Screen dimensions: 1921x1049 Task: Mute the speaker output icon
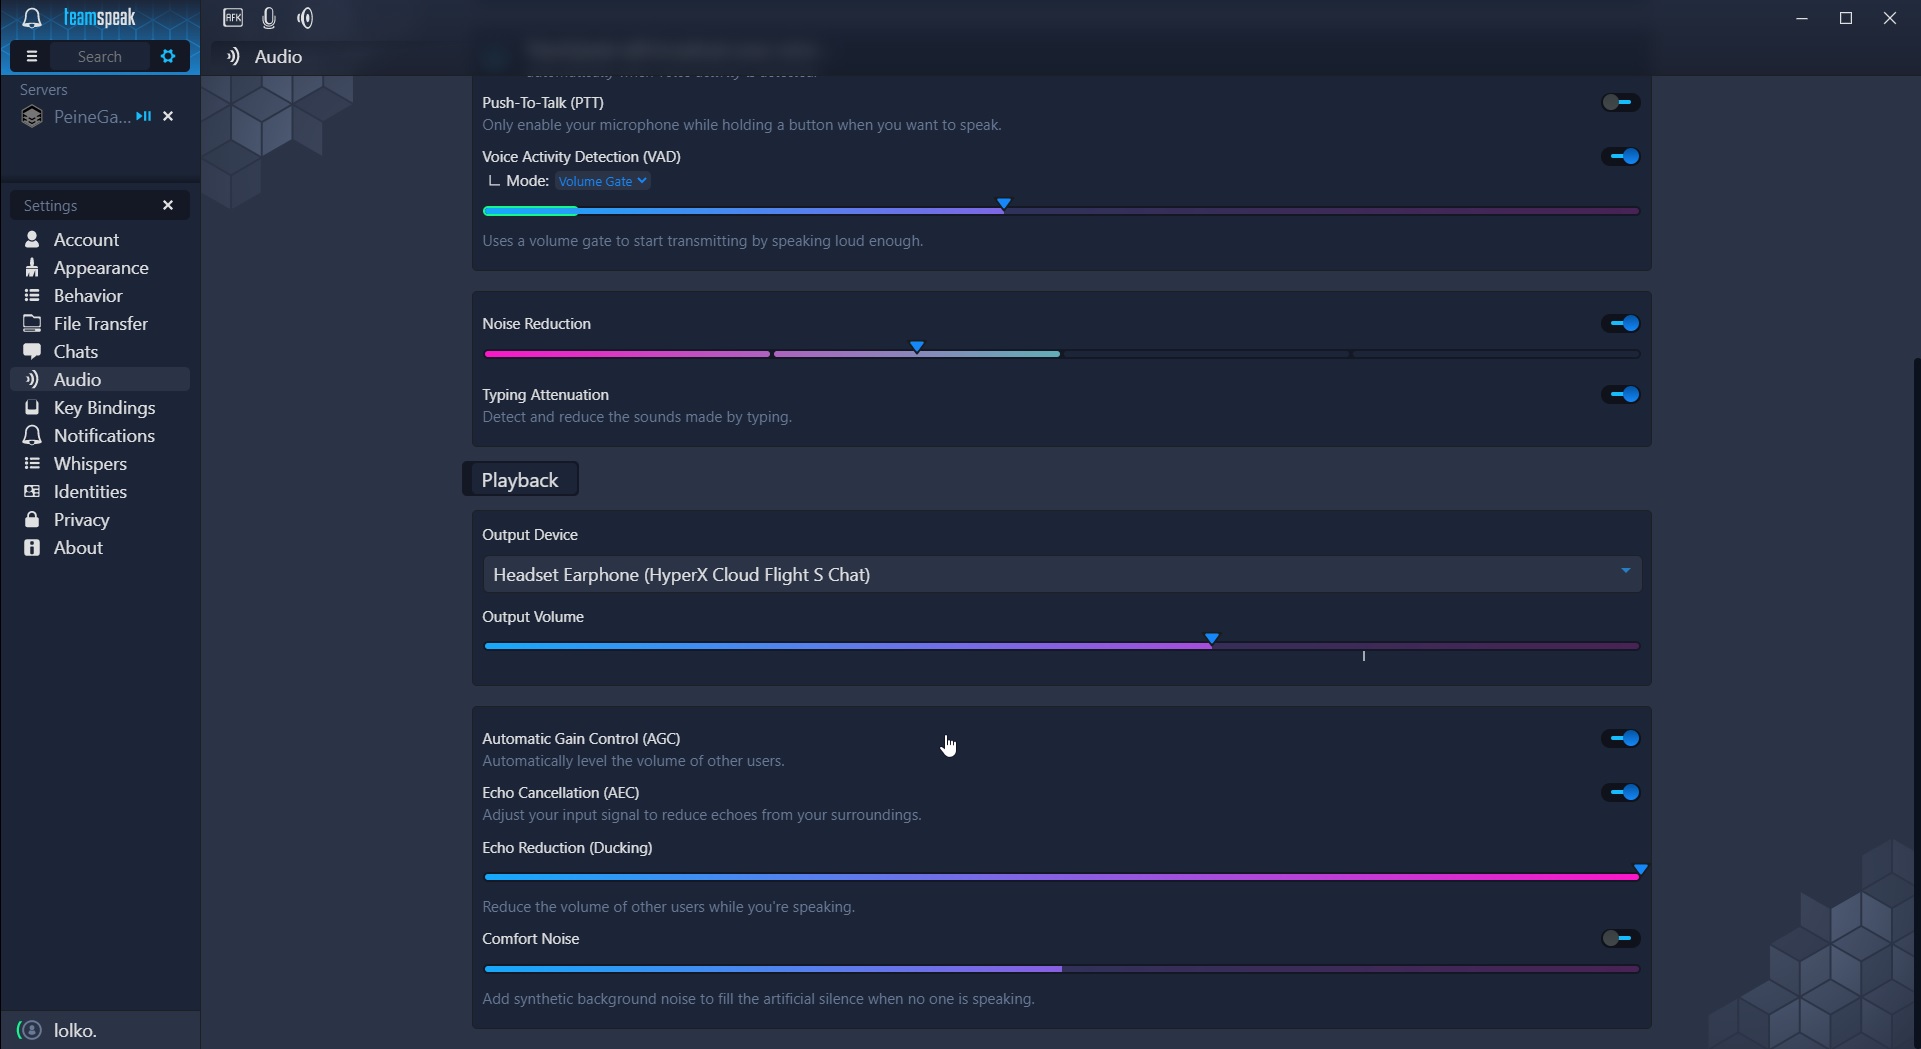click(x=306, y=18)
